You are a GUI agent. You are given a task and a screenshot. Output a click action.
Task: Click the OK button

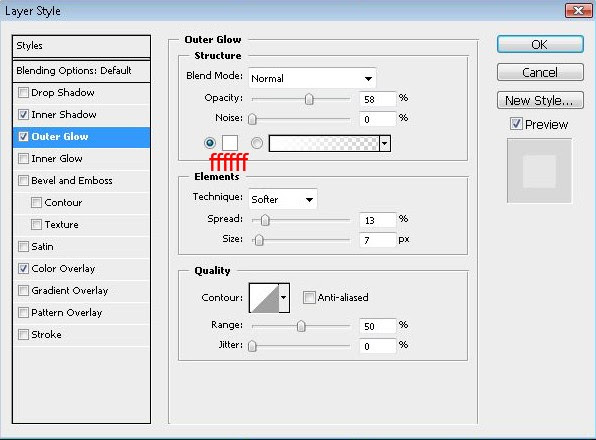(x=540, y=44)
